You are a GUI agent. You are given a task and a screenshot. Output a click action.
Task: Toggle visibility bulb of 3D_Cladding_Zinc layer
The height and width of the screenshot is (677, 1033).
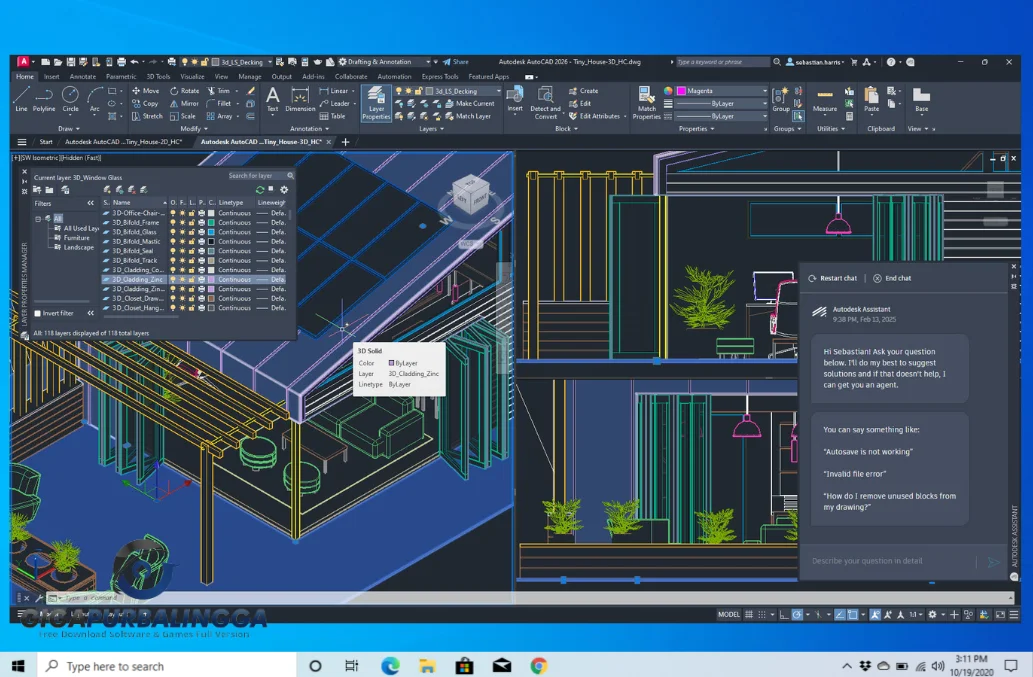tap(173, 279)
